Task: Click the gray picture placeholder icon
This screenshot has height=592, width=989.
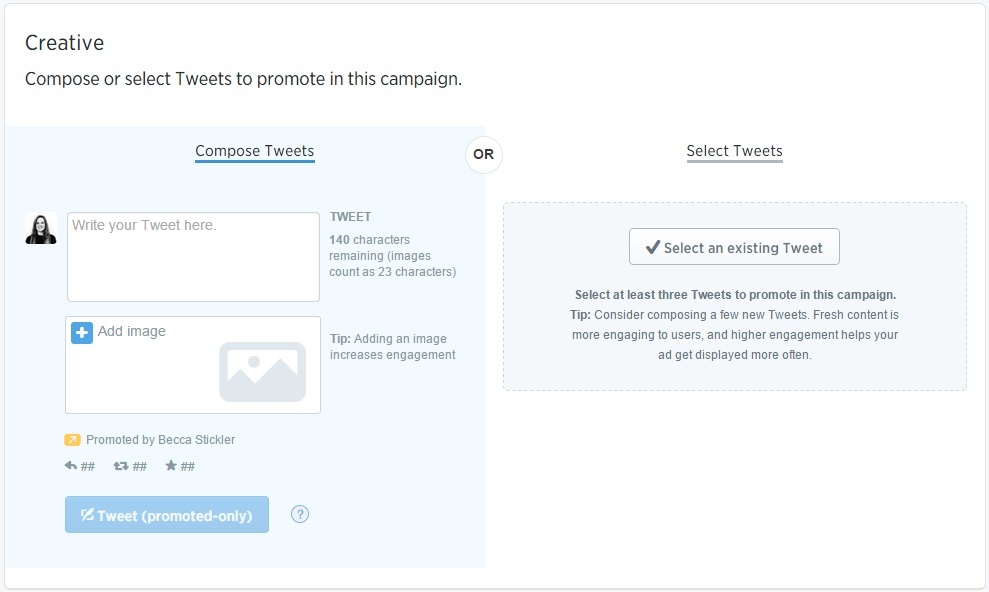Action: 262,371
